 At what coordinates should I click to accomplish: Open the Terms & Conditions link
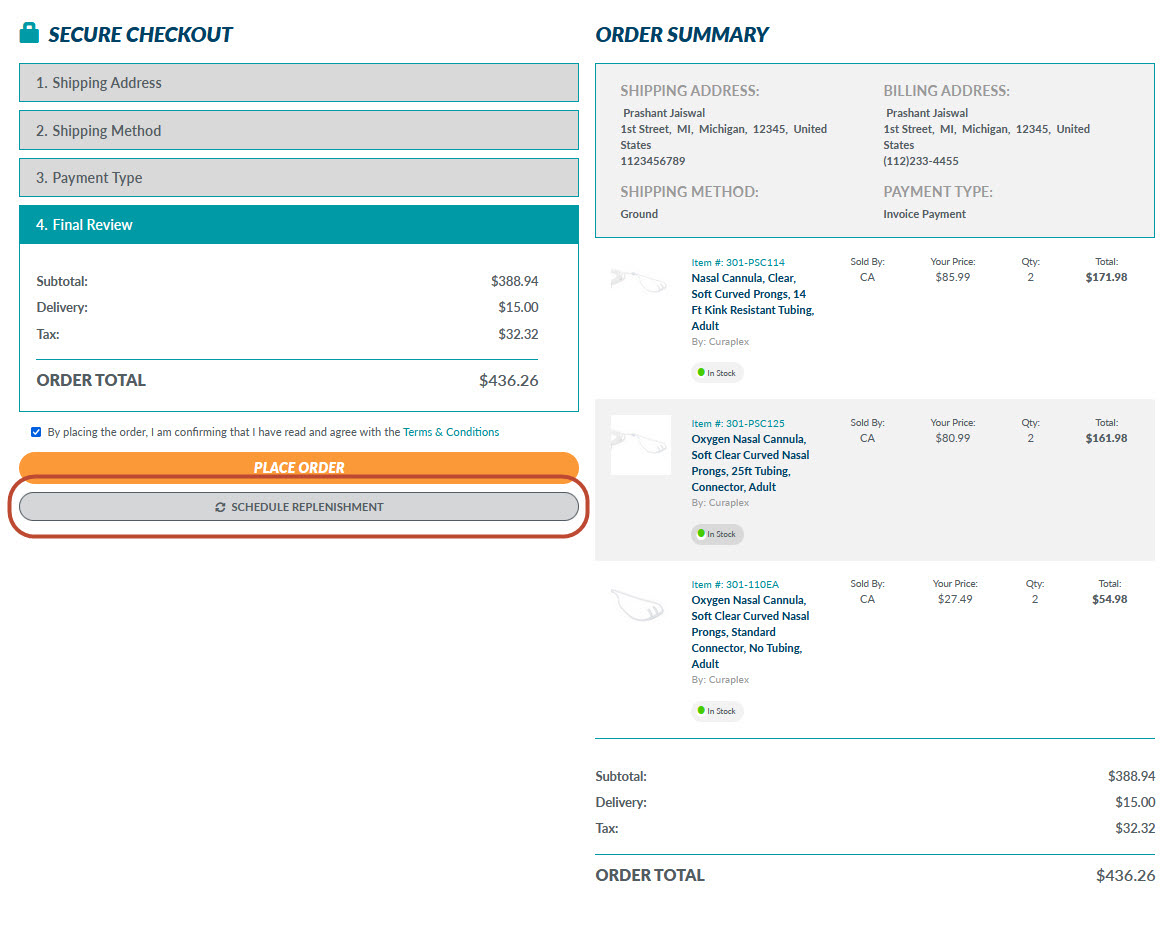tap(450, 432)
